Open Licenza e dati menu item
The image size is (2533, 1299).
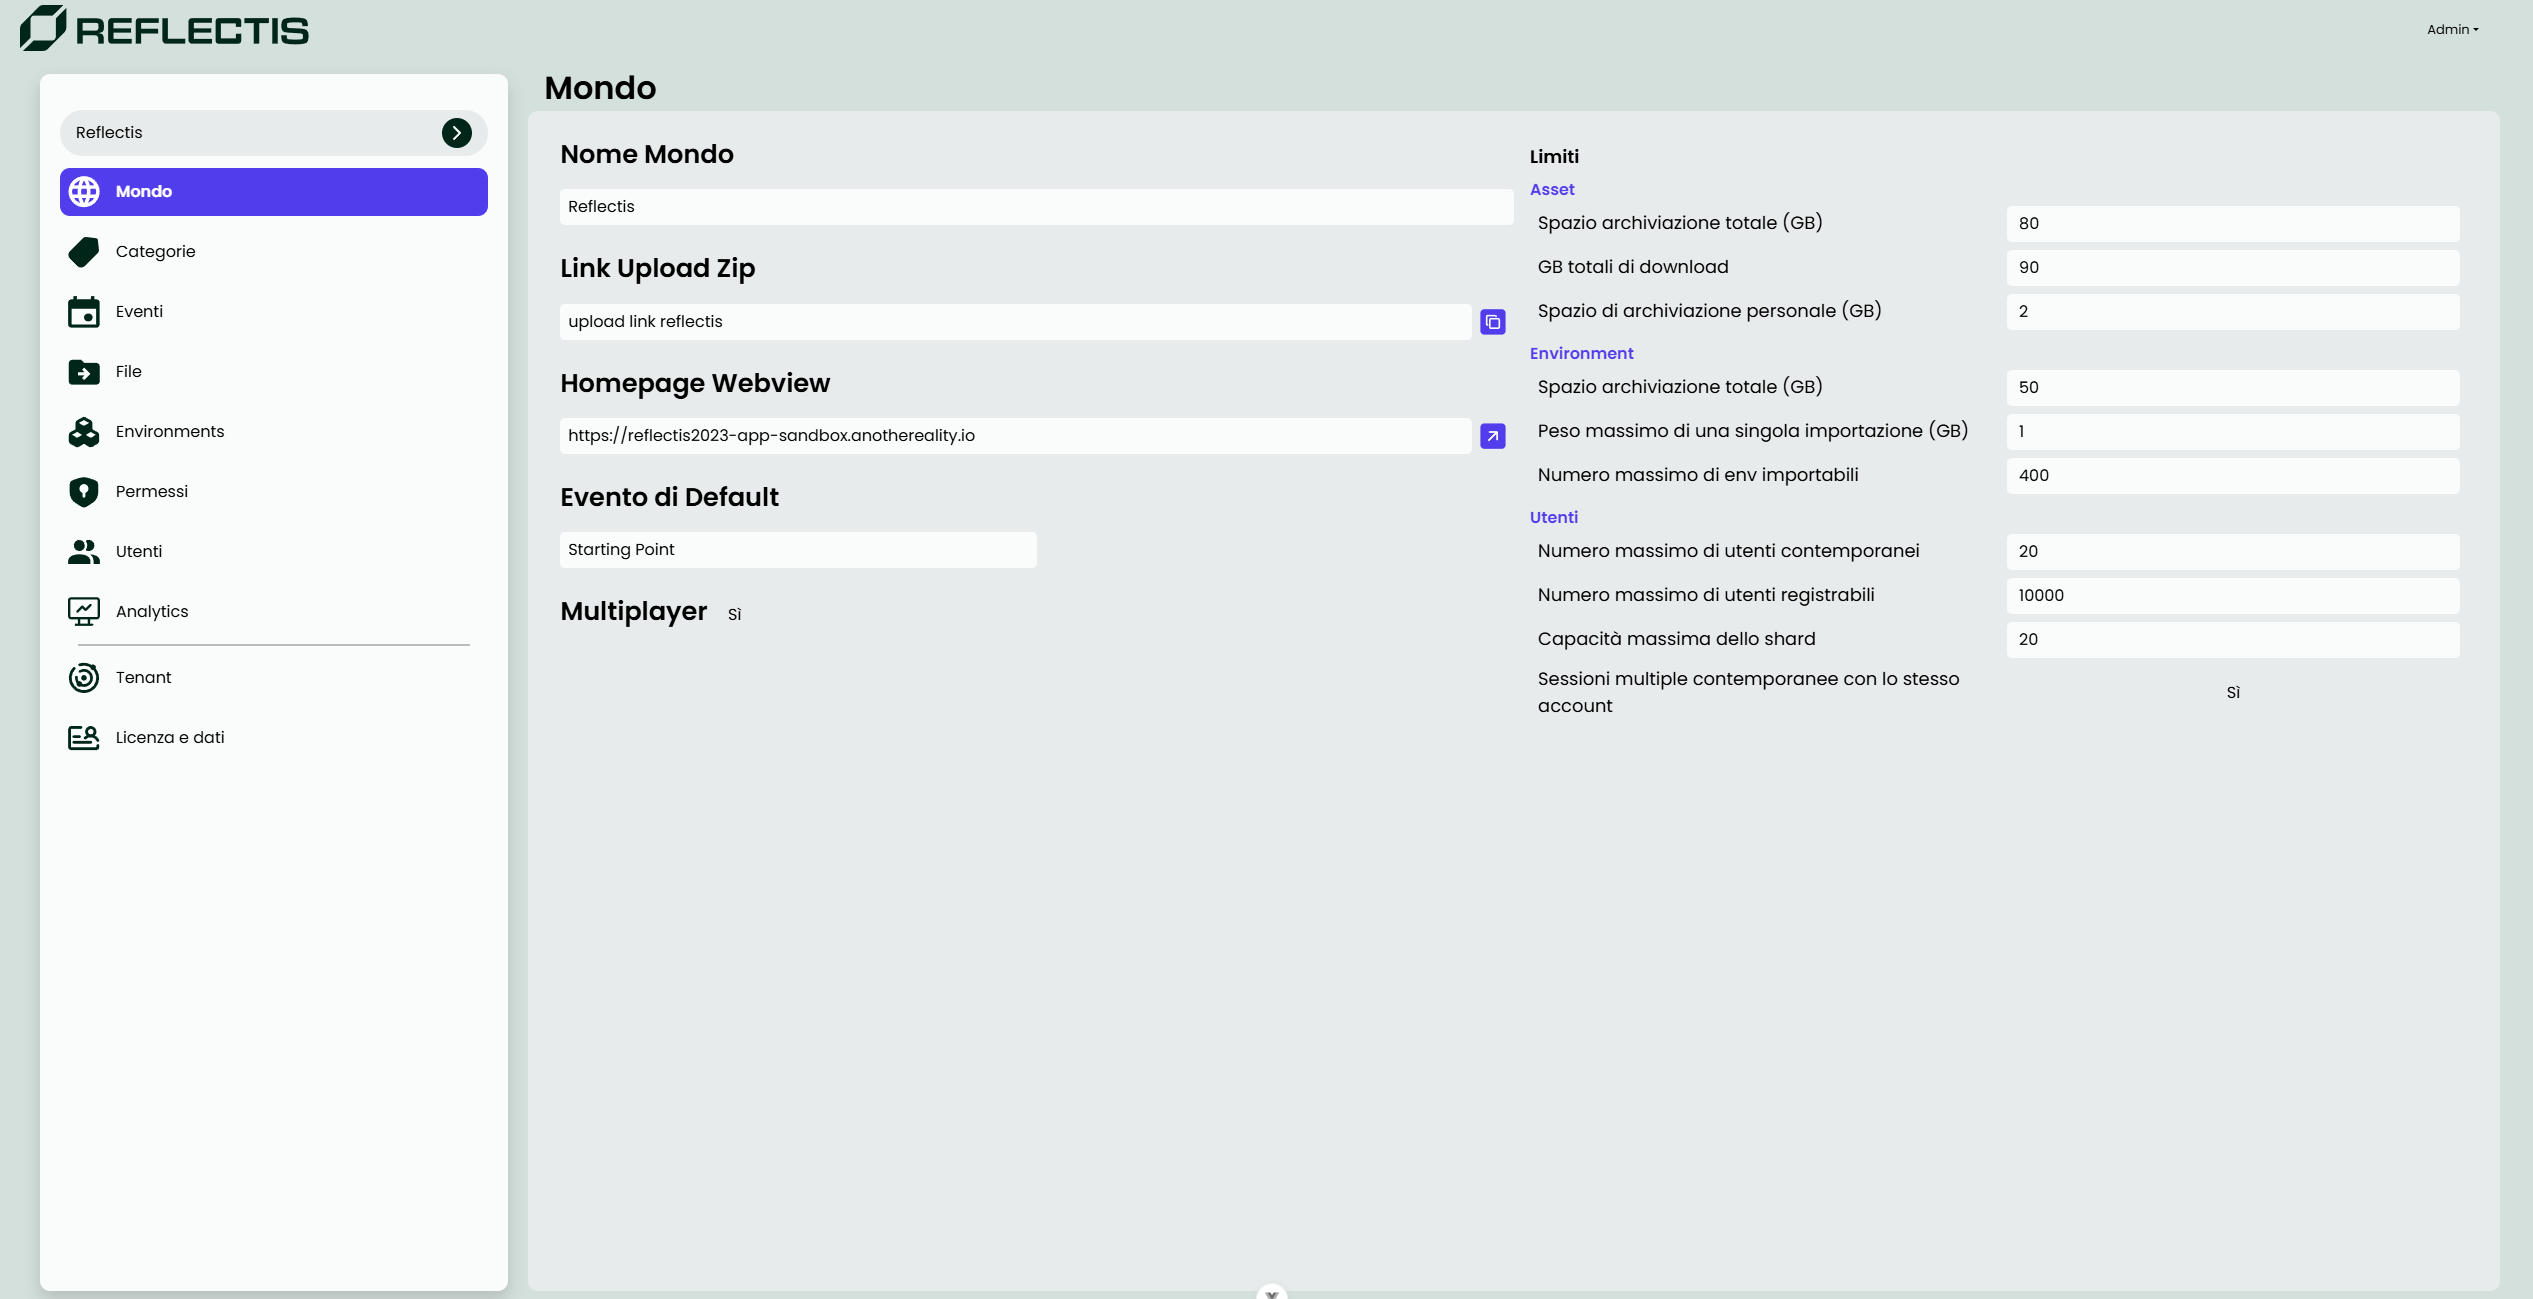(169, 738)
